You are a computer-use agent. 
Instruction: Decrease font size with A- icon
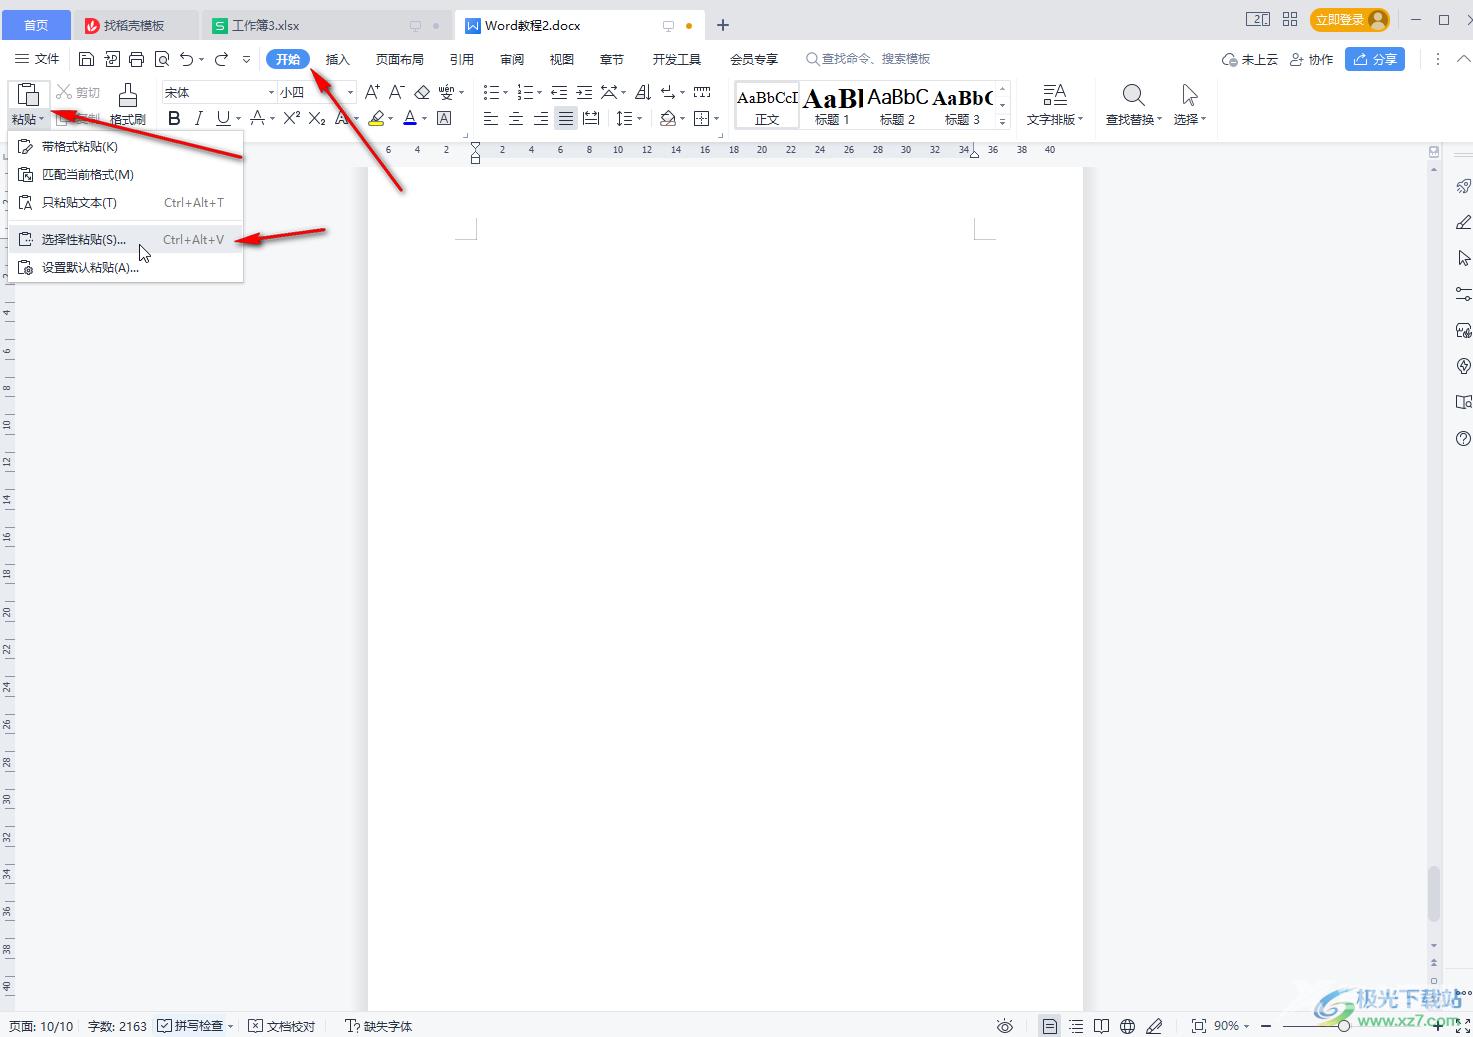[x=396, y=92]
